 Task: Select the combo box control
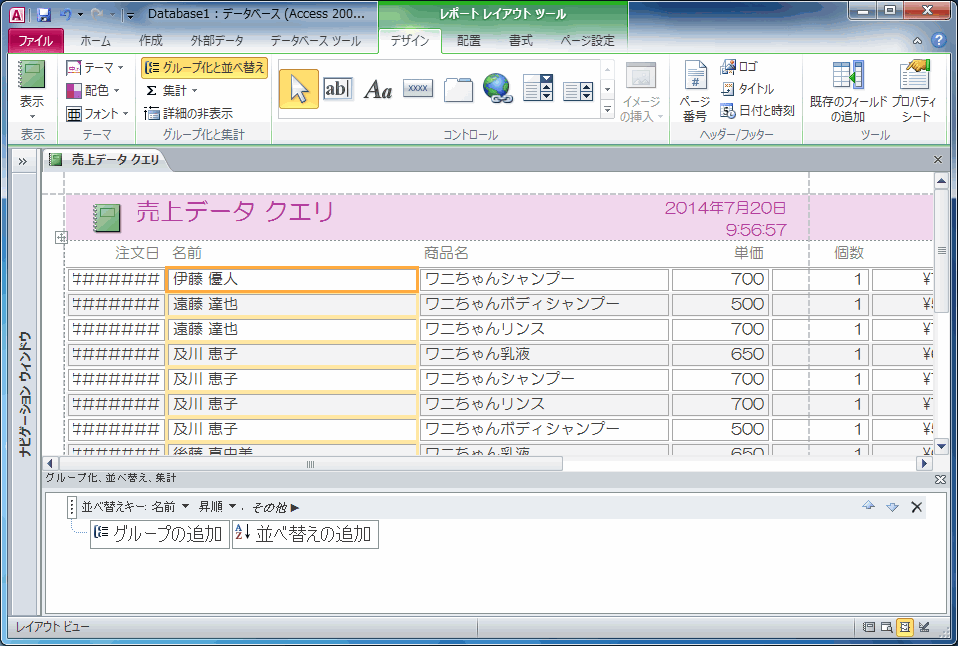coord(538,89)
